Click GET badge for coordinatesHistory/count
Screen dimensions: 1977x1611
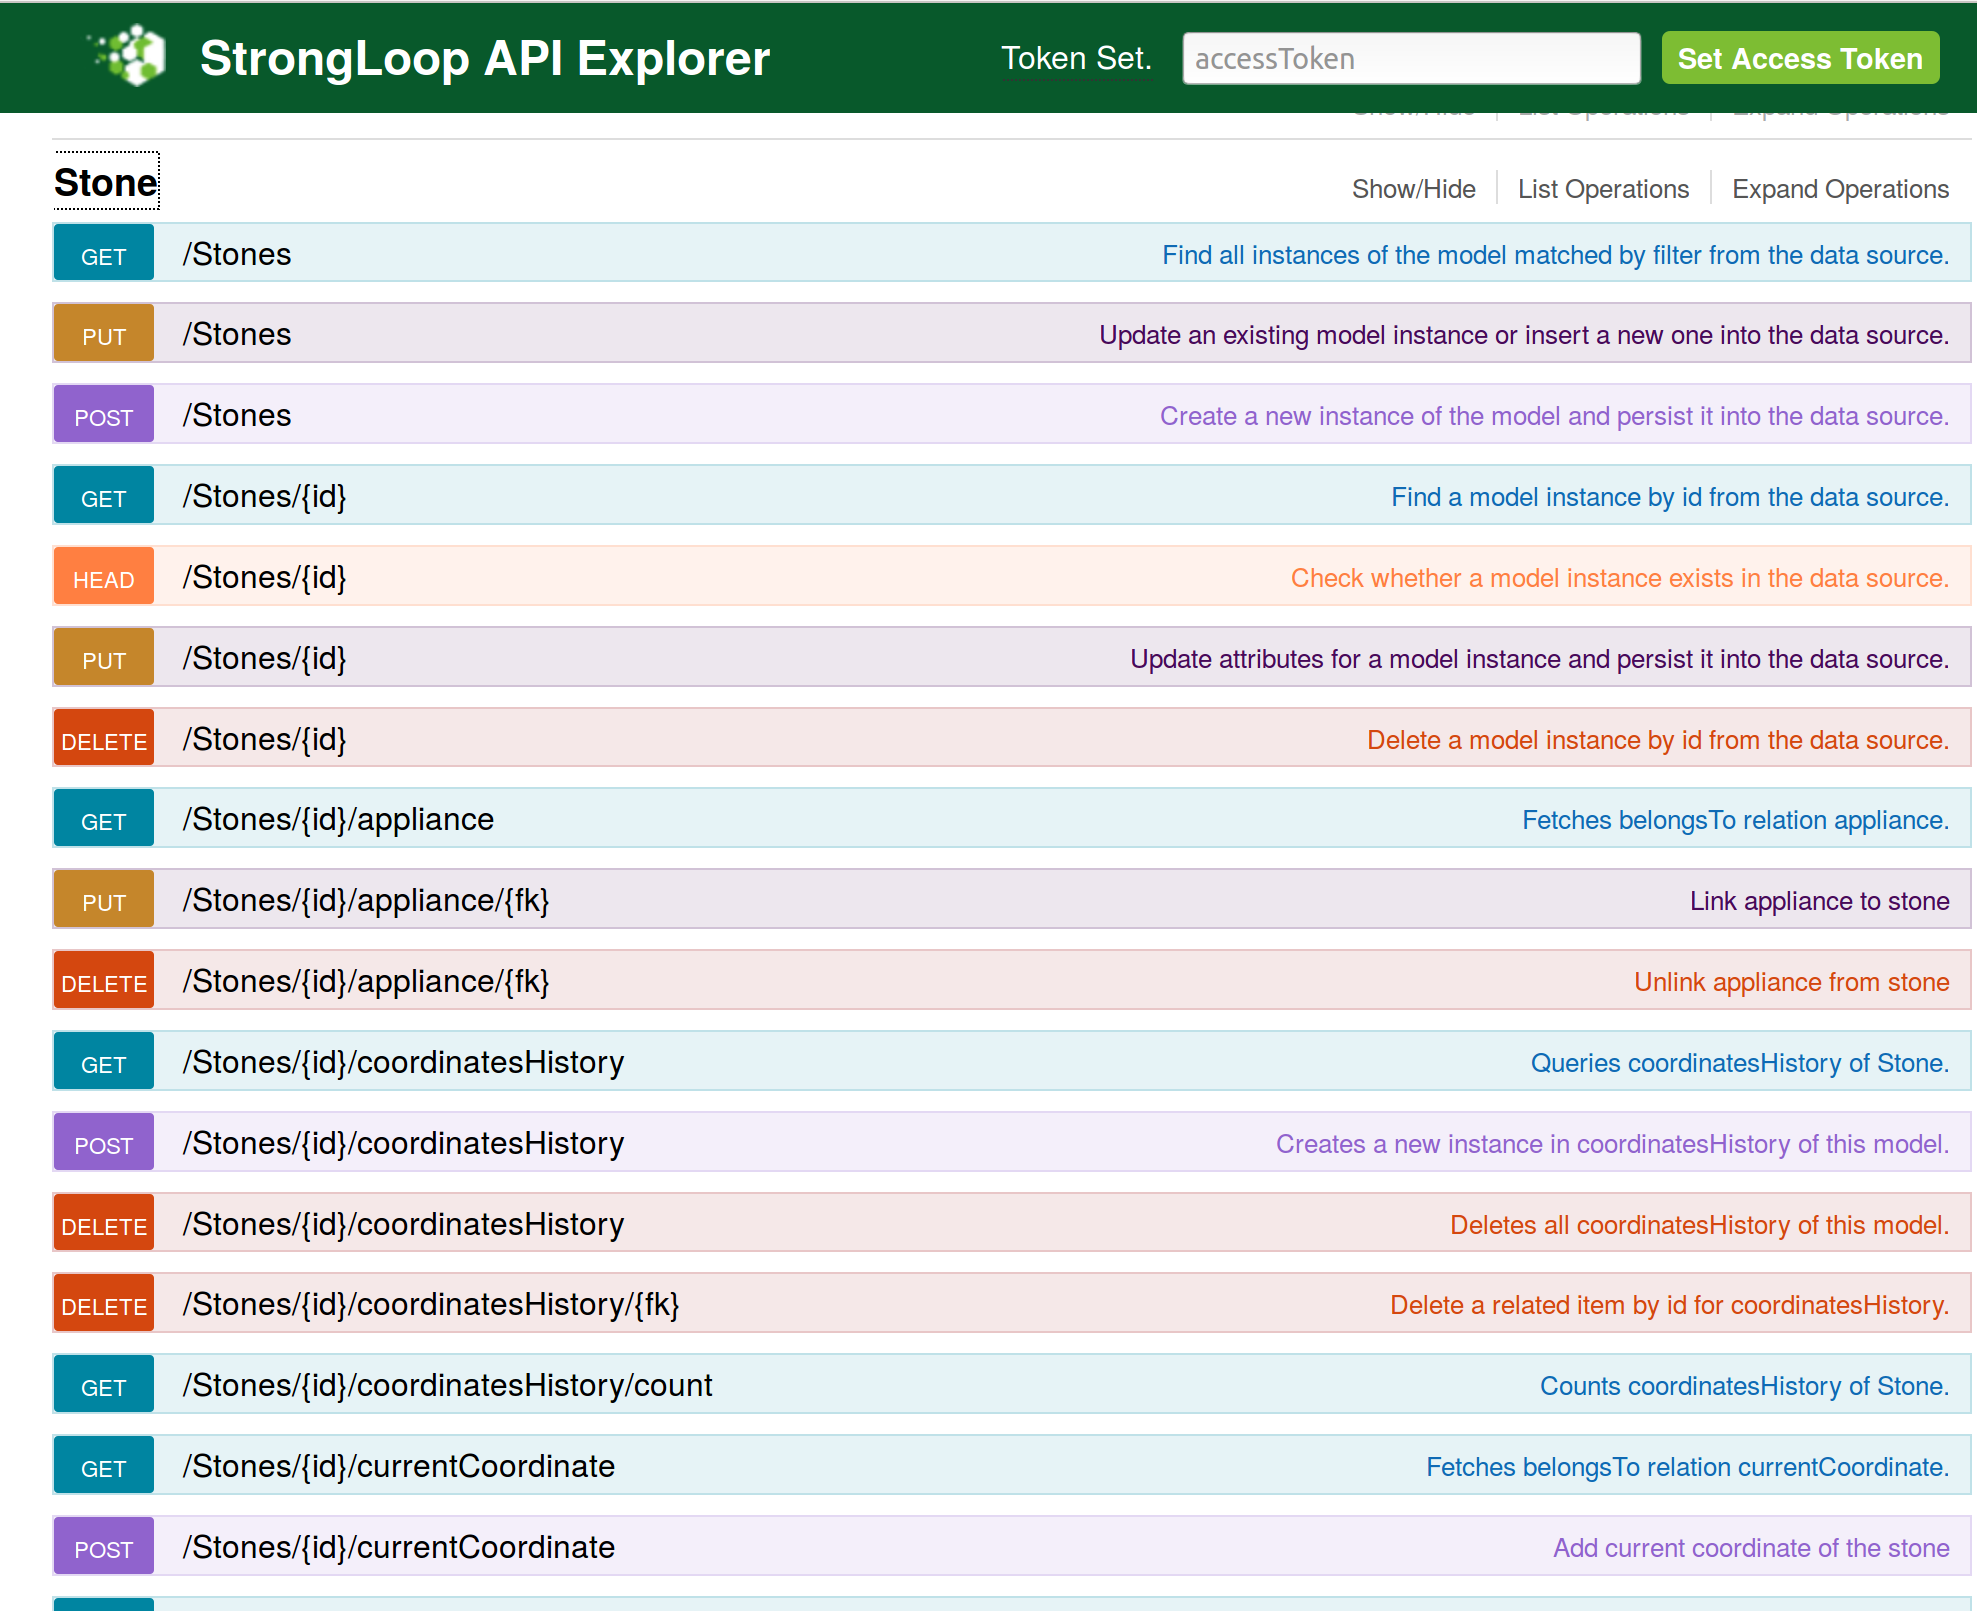point(104,1386)
